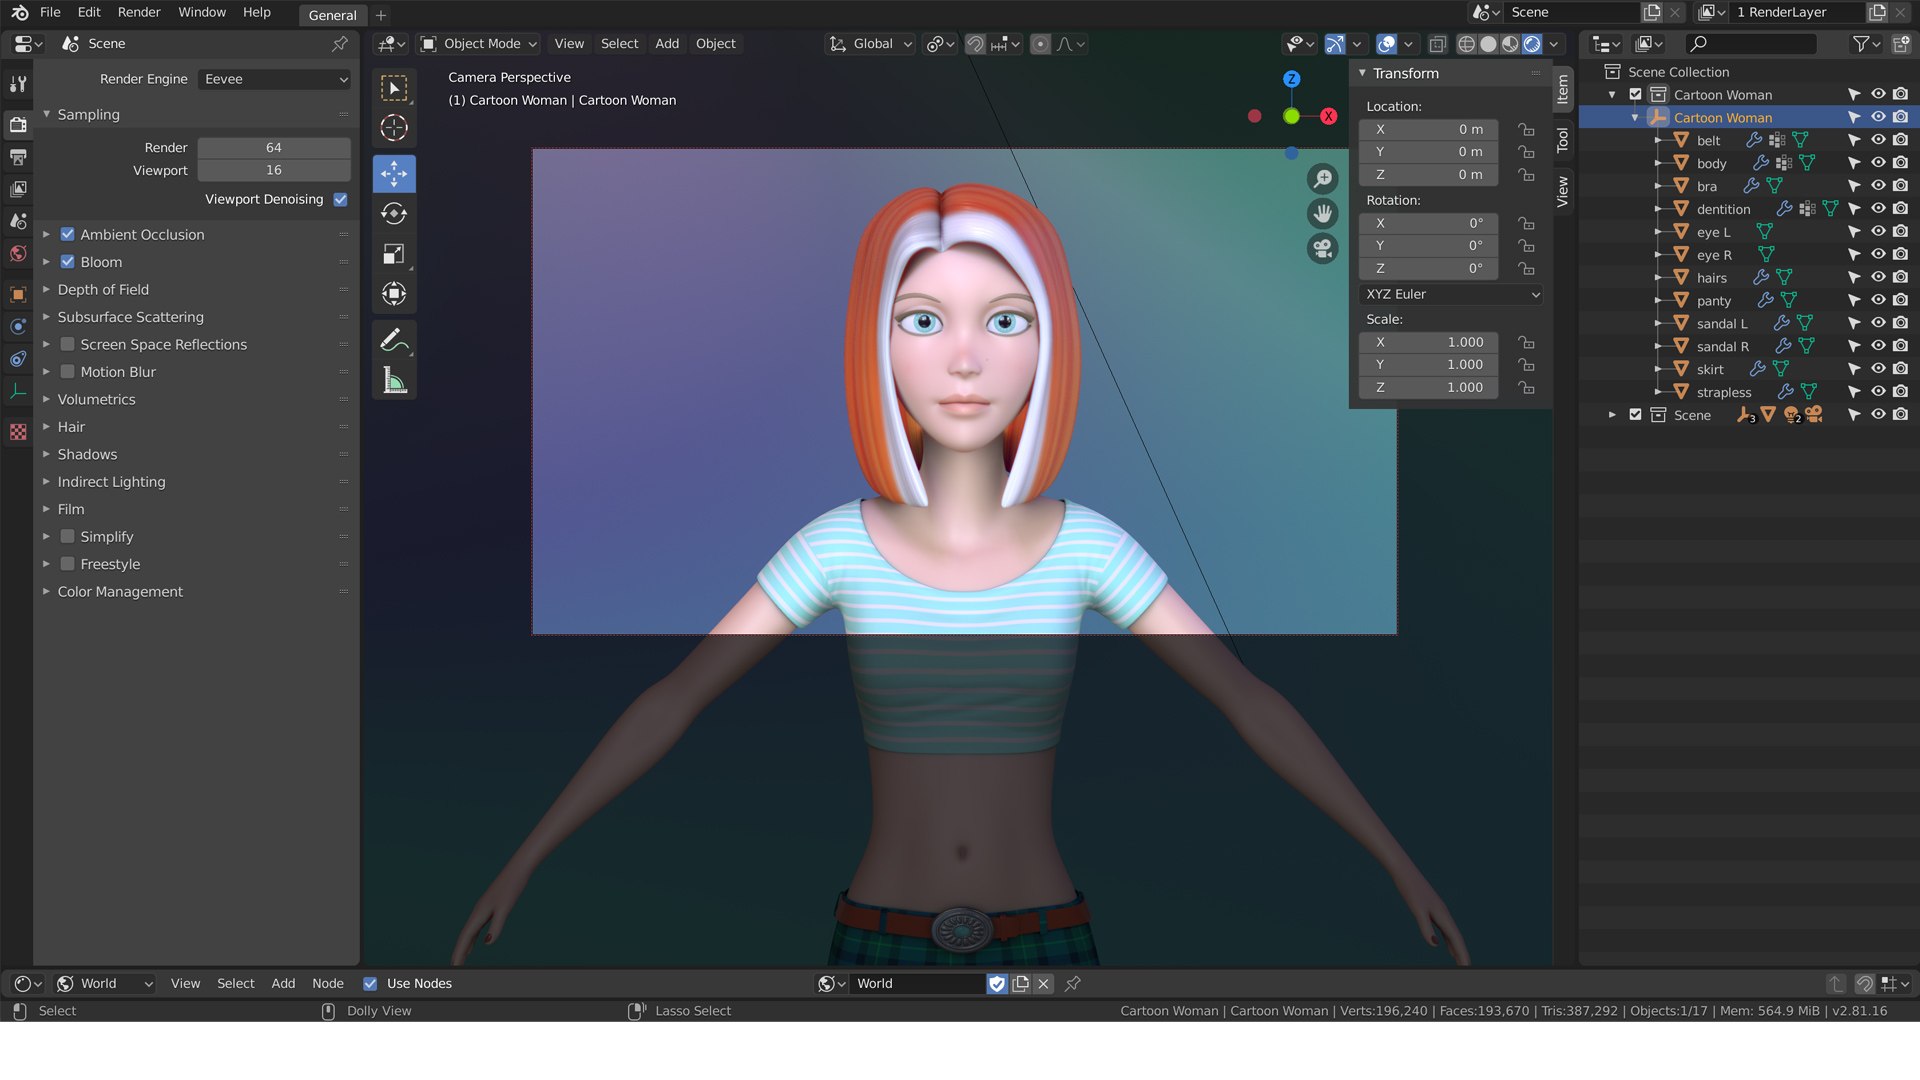The width and height of the screenshot is (1920, 1080).
Task: Select the Select Box tool
Action: 394,88
